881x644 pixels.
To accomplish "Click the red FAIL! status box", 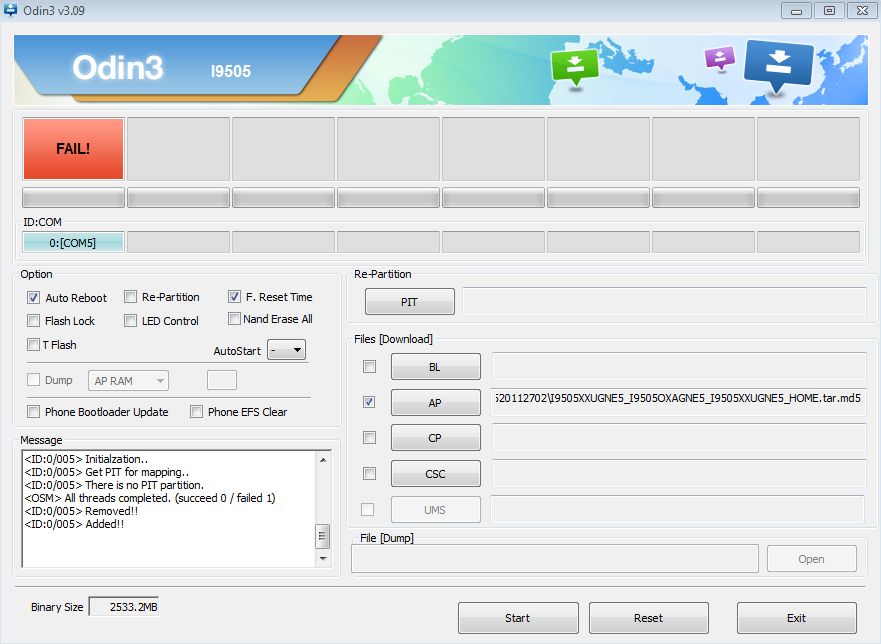I will point(73,148).
